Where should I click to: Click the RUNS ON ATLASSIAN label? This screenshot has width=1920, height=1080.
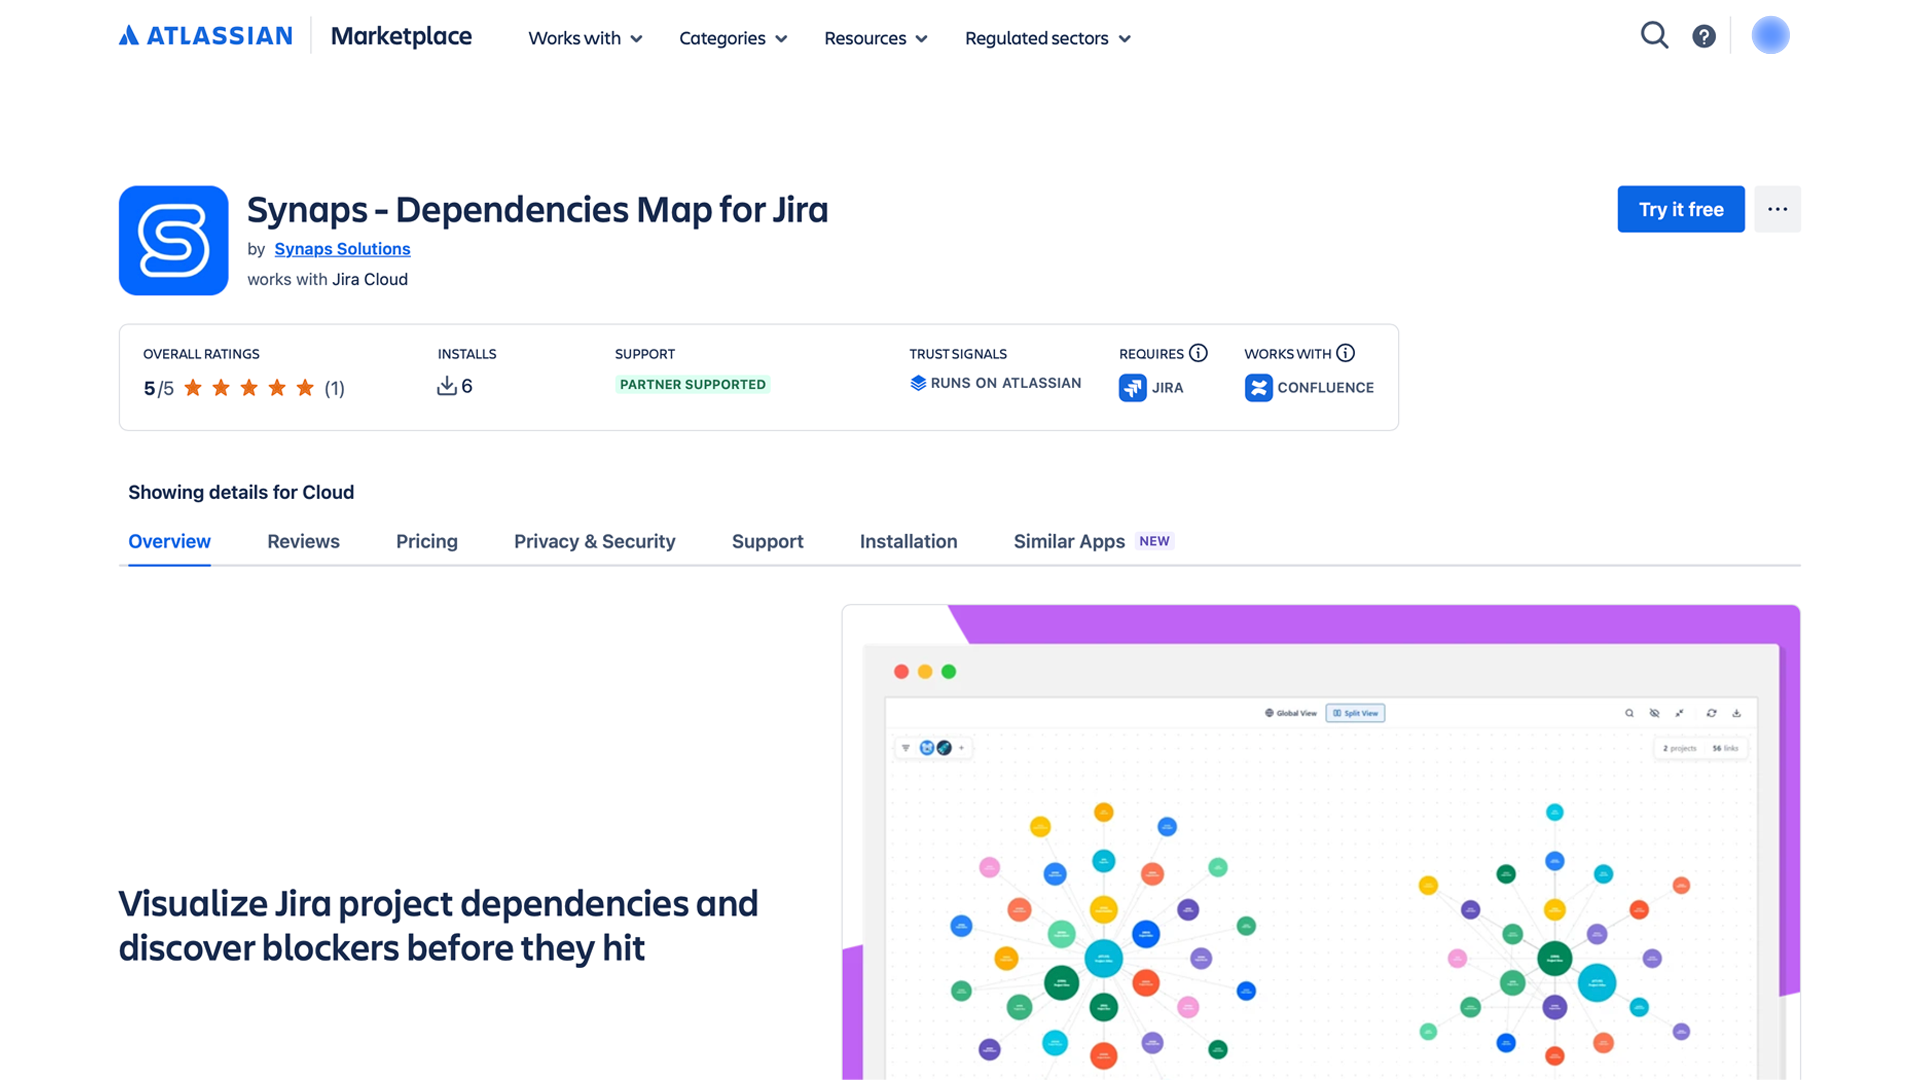click(x=1005, y=383)
